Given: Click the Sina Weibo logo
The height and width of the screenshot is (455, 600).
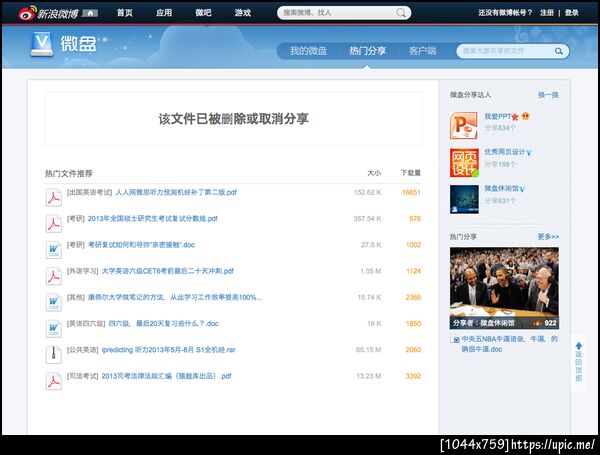Looking at the screenshot, I should pyautogui.click(x=48, y=13).
